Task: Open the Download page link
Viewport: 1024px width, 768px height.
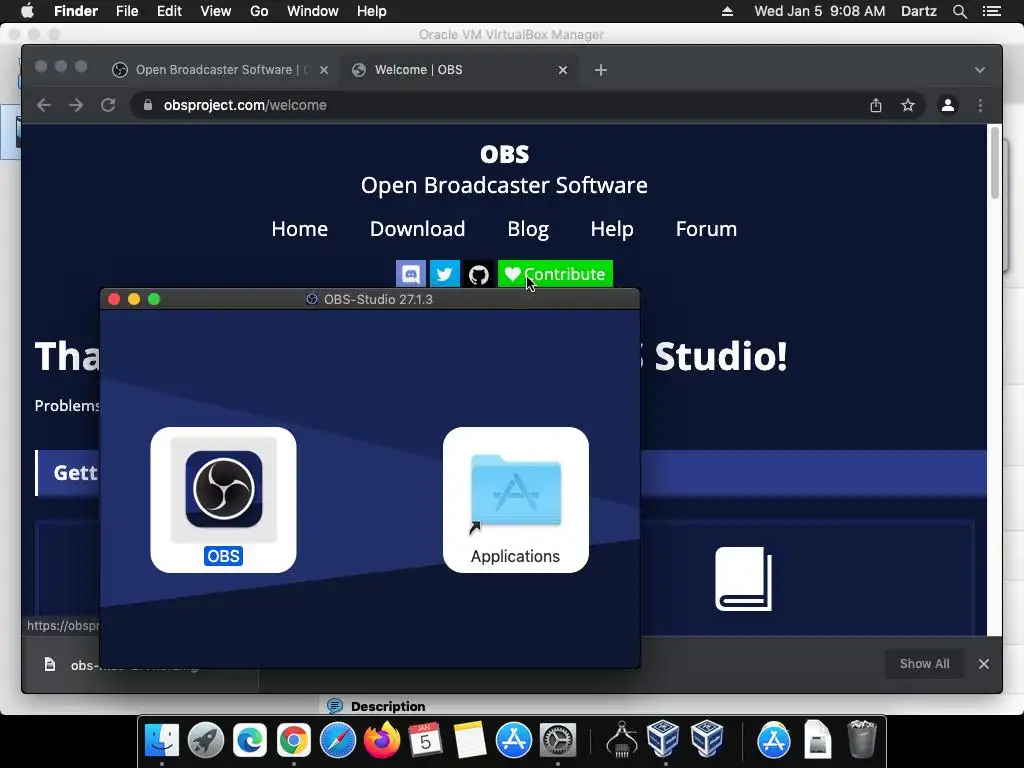Action: [x=417, y=229]
